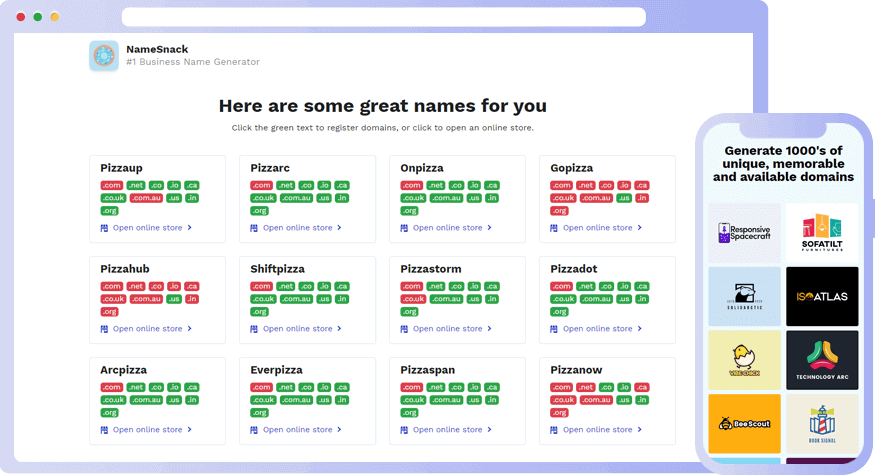Screen dimensions: 876x475
Task: Register the Pizzarc .io domain
Action: coord(324,186)
